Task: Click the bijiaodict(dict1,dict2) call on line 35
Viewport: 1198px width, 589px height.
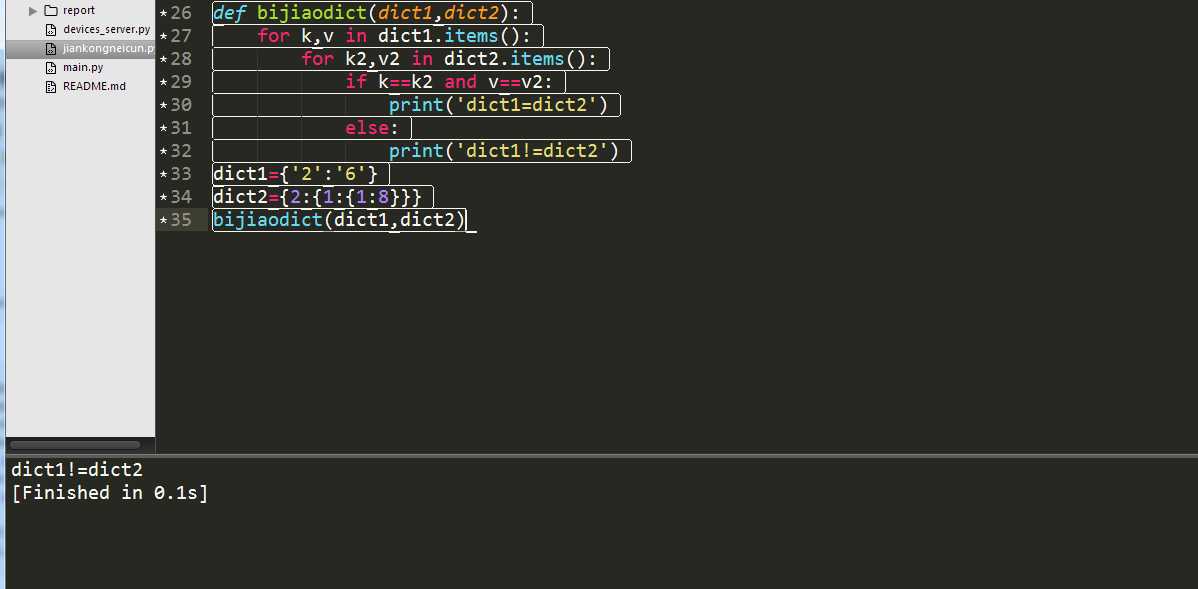Action: (x=339, y=220)
